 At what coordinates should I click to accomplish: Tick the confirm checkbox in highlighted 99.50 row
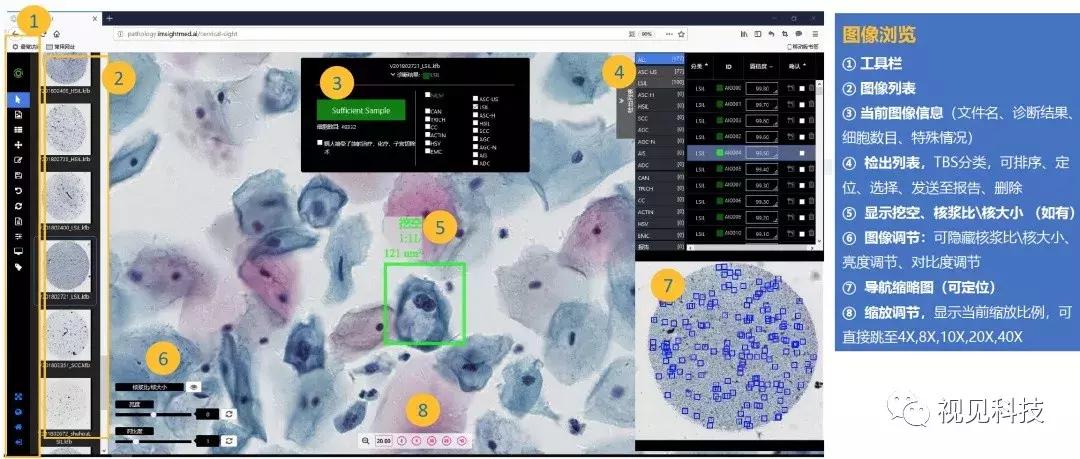801,153
